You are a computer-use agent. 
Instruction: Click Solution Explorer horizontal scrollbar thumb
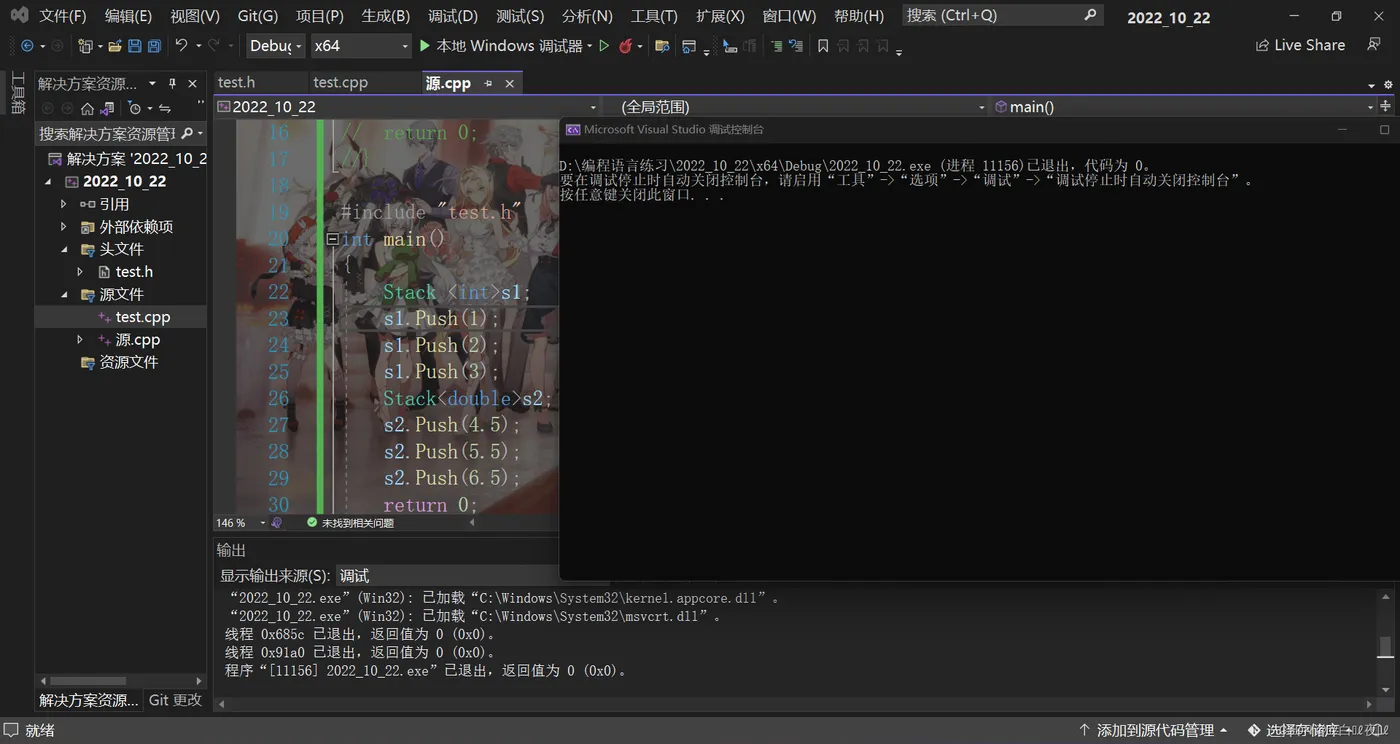pyautogui.click(x=88, y=681)
